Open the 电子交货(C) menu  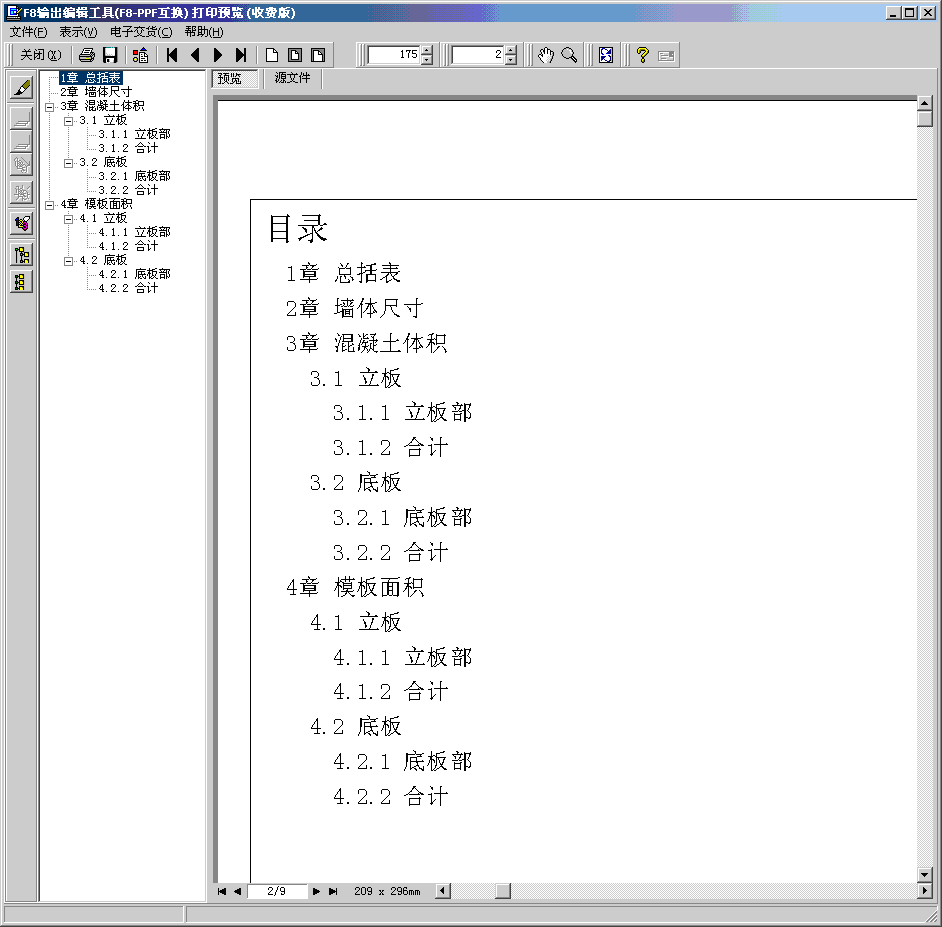pyautogui.click(x=141, y=32)
